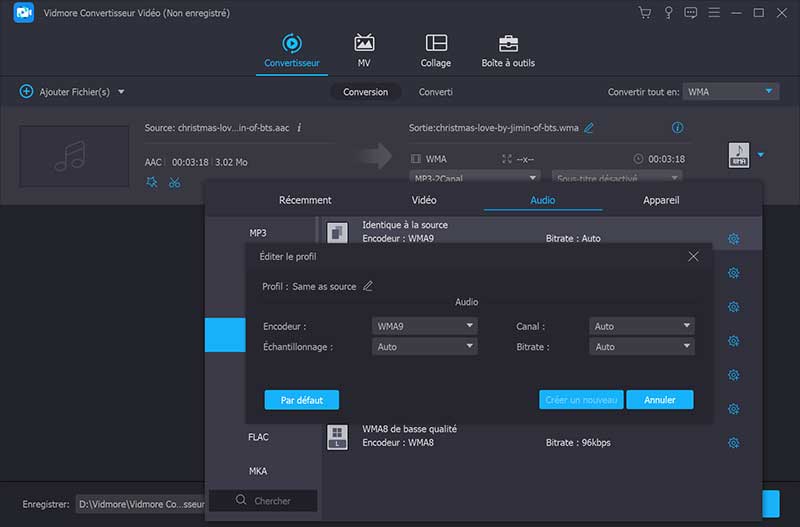The height and width of the screenshot is (527, 800).
Task: Open settings gear for WMA8 basse qualité
Action: click(x=733, y=442)
